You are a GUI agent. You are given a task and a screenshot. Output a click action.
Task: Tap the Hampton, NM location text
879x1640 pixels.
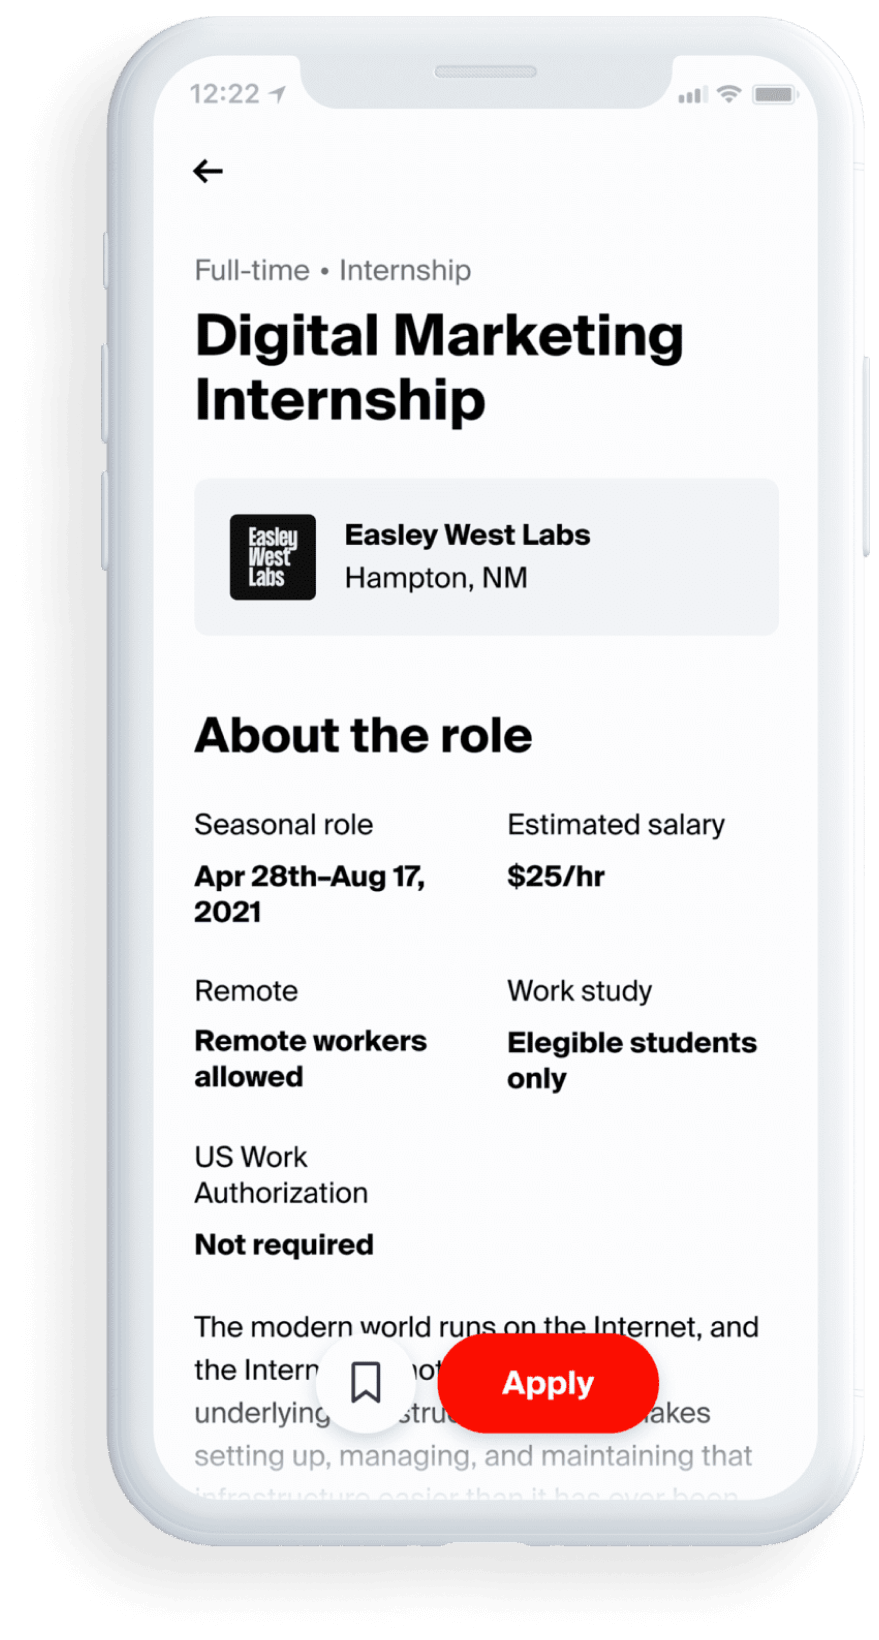[x=436, y=578]
